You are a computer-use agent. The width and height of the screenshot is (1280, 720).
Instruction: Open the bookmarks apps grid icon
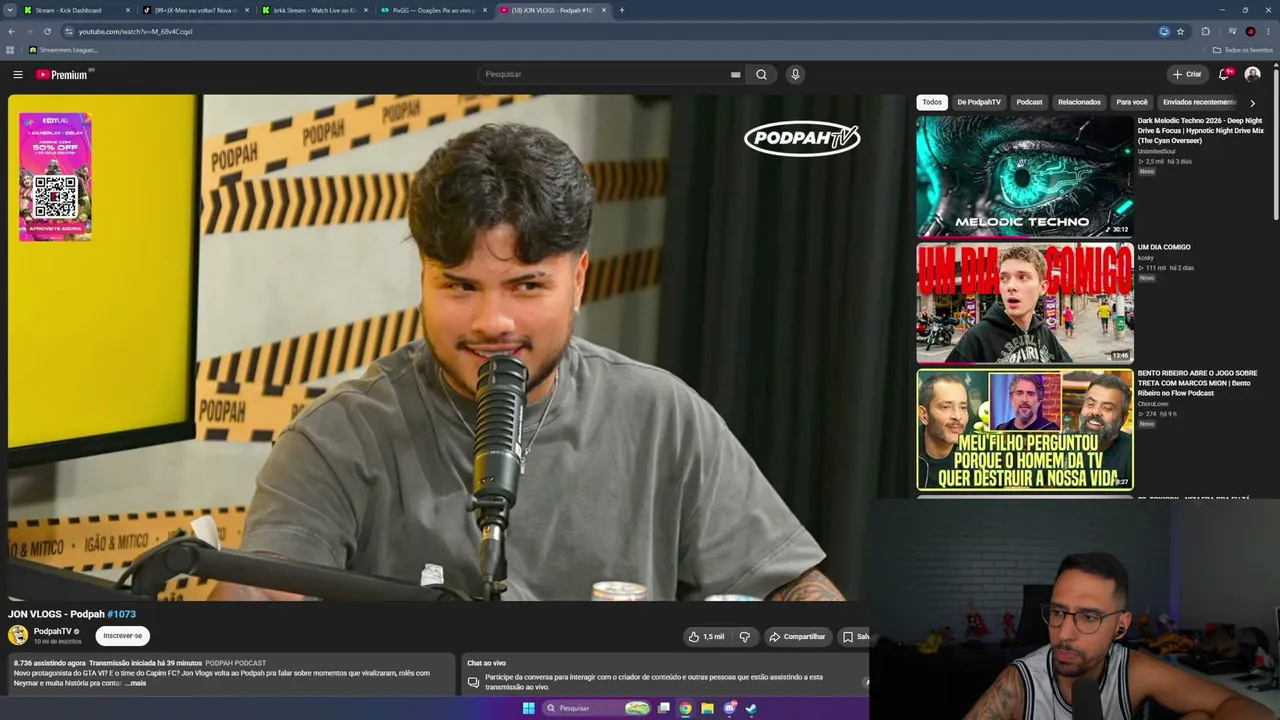point(11,50)
